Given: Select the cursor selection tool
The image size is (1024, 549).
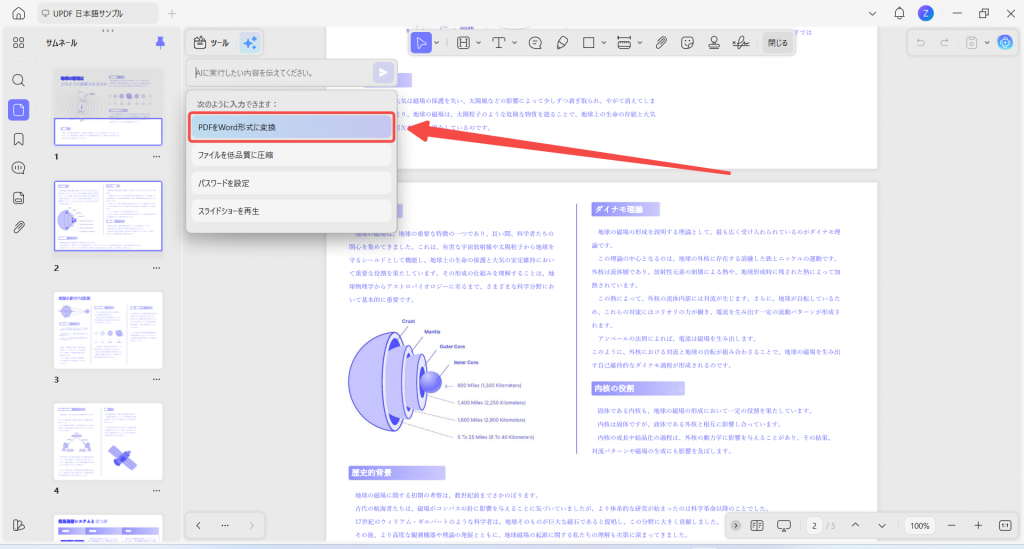Looking at the screenshot, I should (421, 43).
